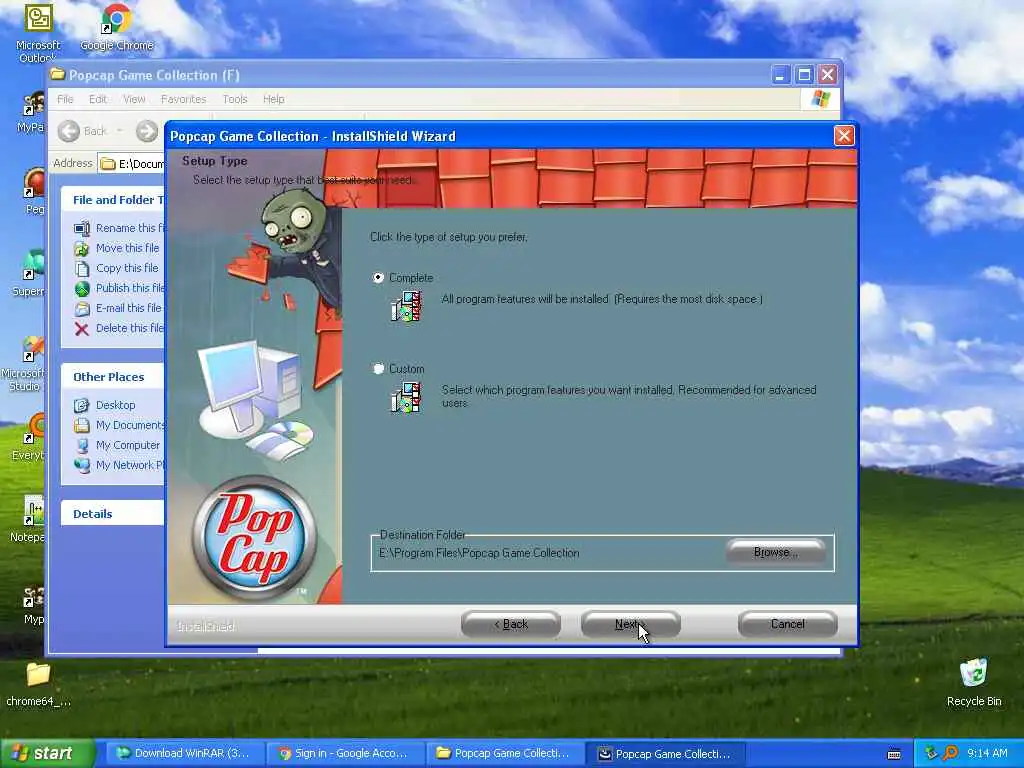Click the 9:14 AM system clock
Image resolution: width=1024 pixels, height=768 pixels.
click(x=987, y=754)
